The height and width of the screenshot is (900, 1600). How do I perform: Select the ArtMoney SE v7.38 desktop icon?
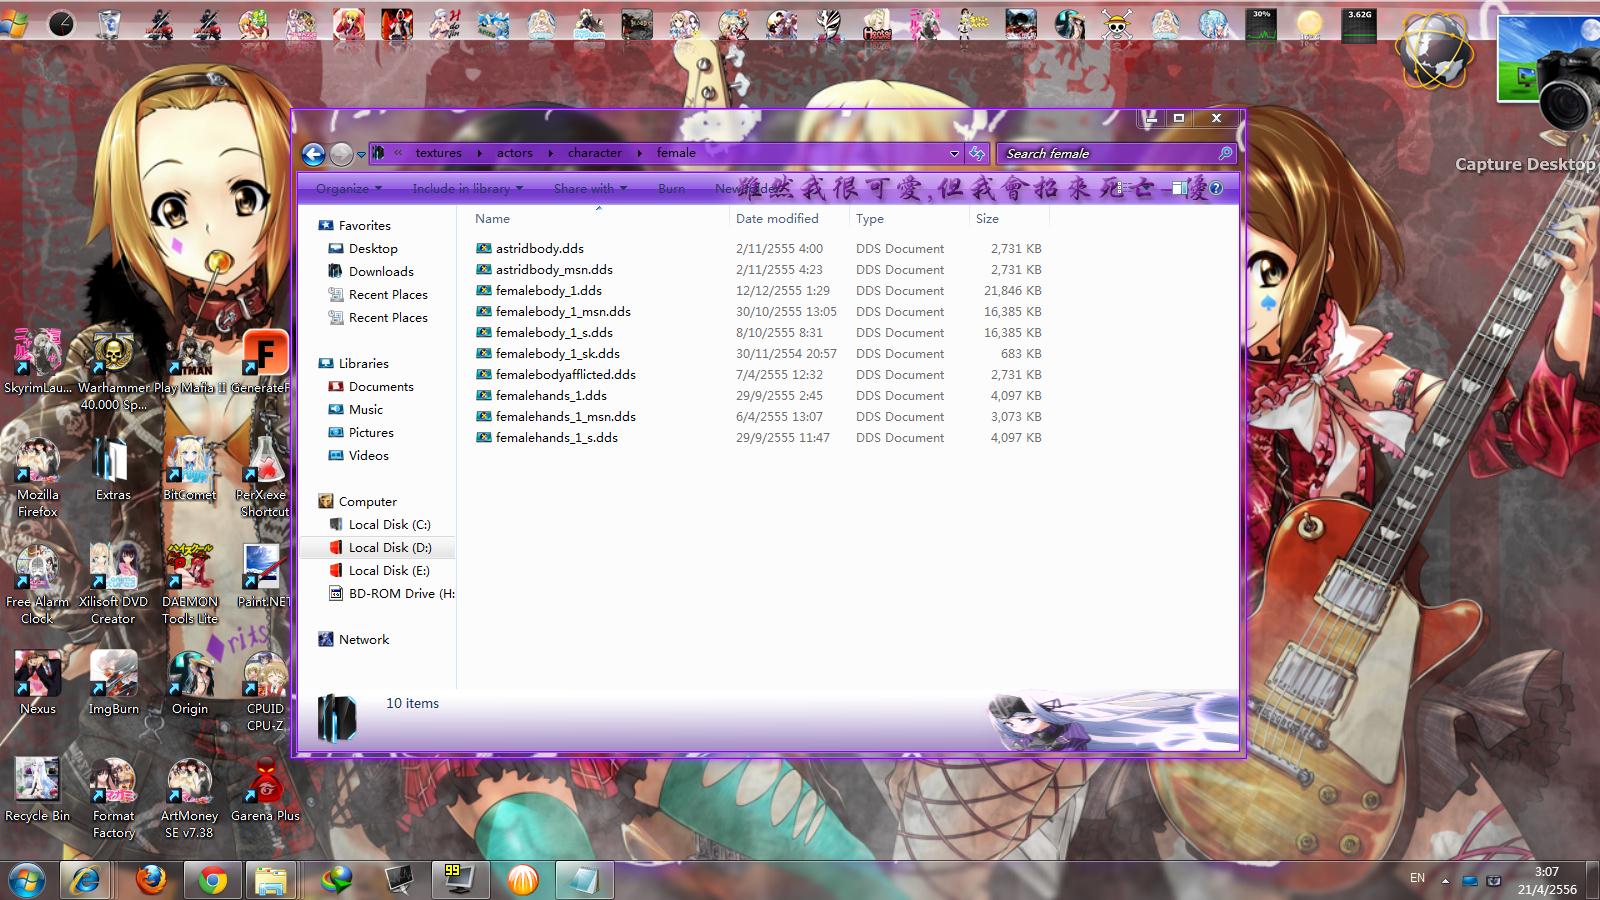coord(189,799)
